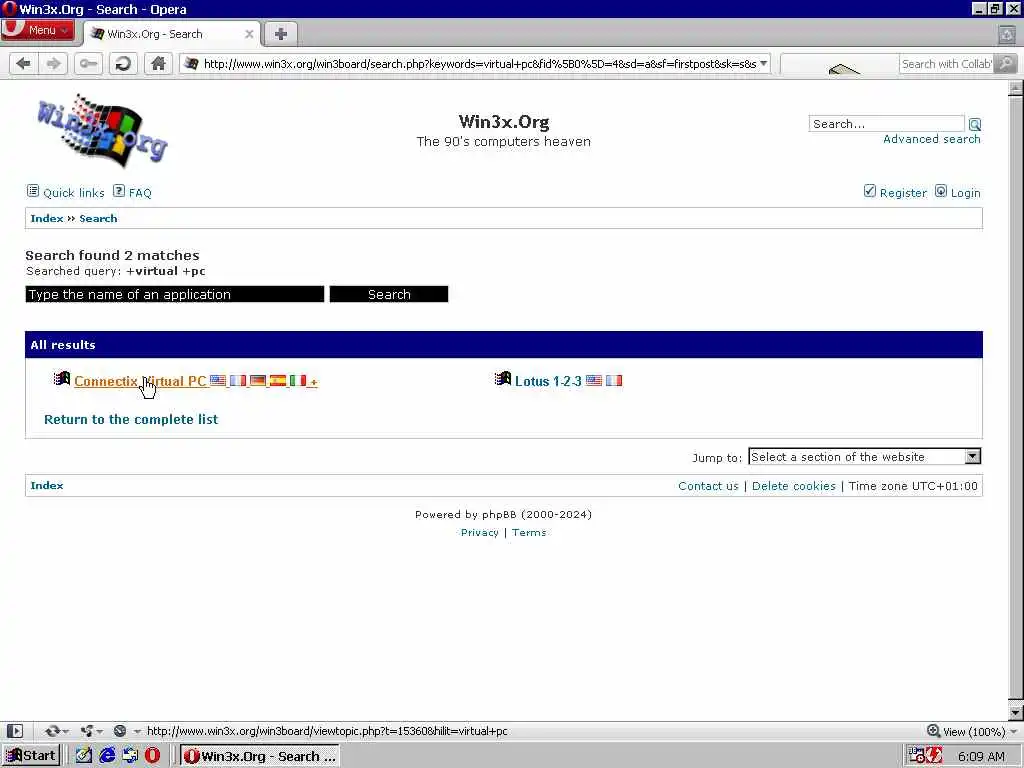
Task: Click Spanish flag beside Connectix Virtual PC
Action: click(x=278, y=380)
